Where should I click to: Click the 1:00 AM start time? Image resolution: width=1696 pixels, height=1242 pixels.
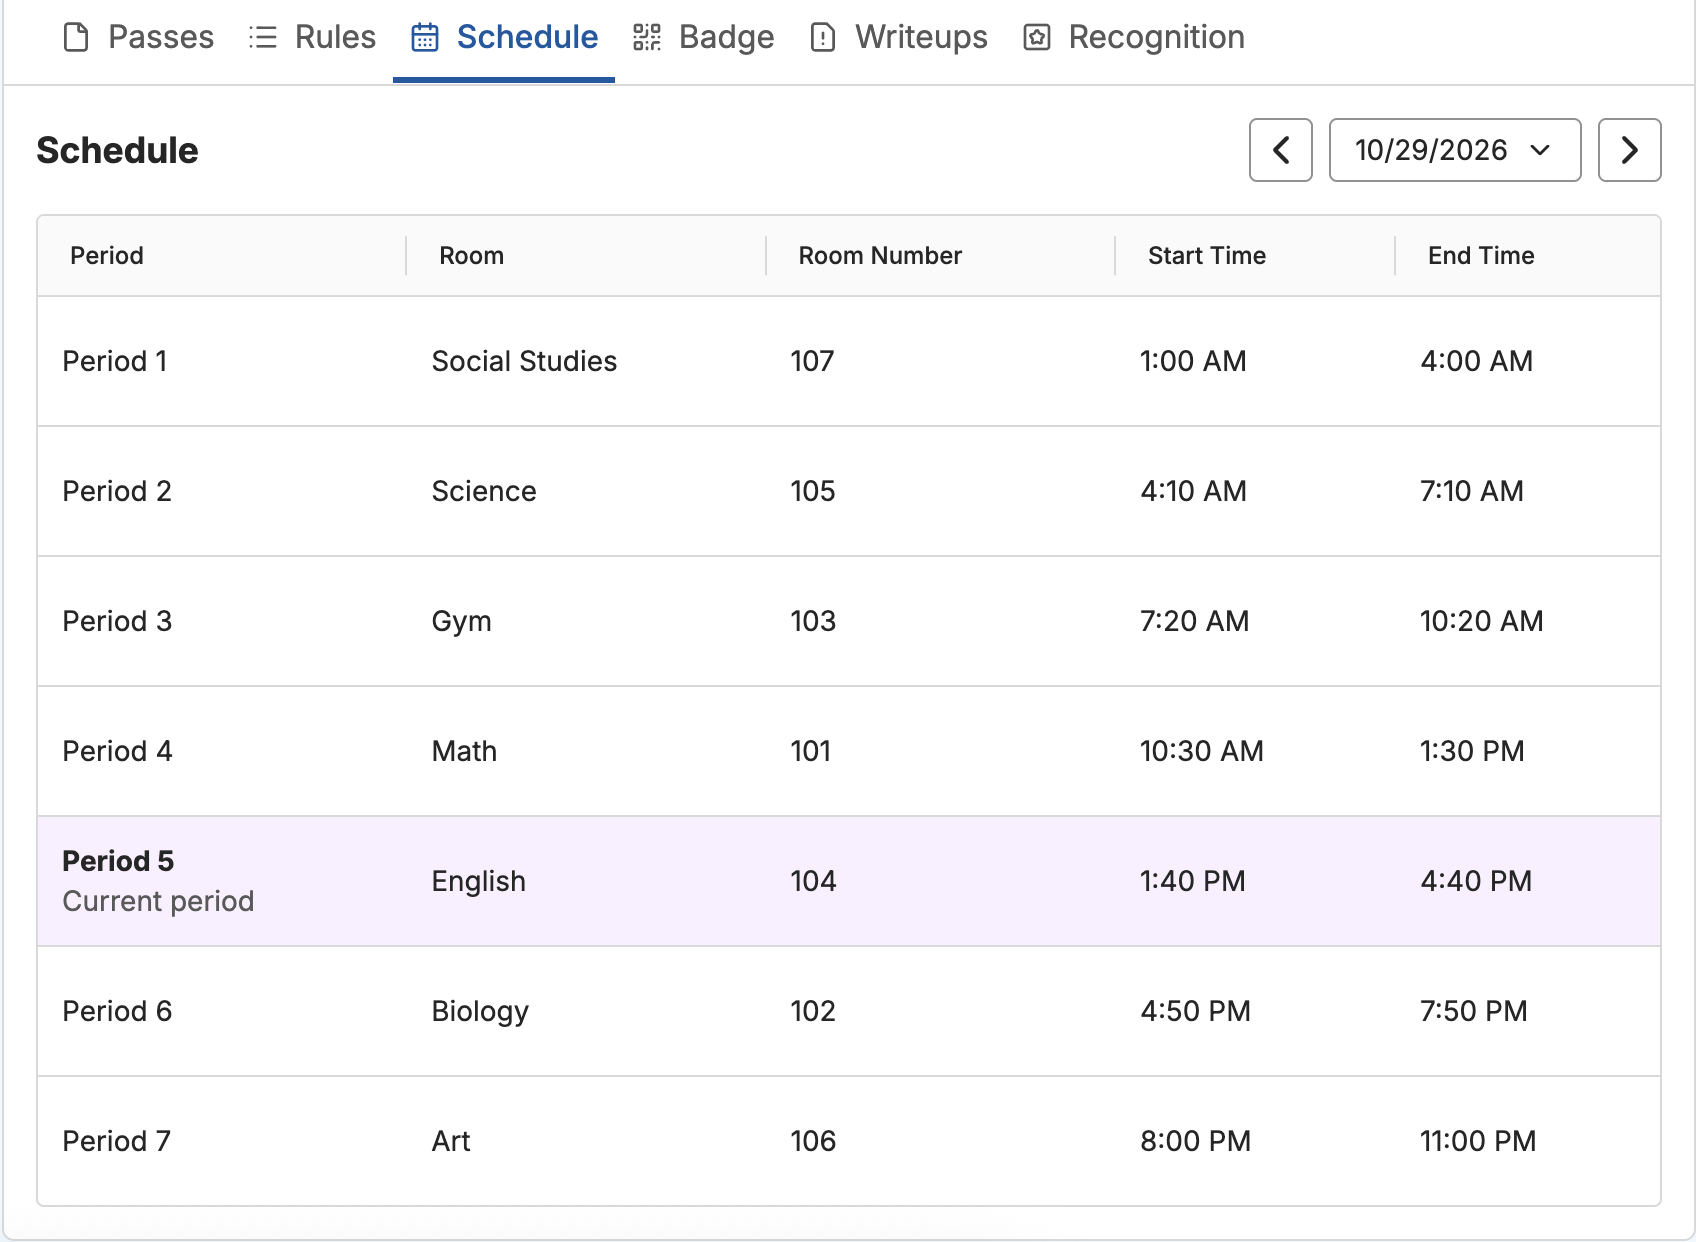pos(1193,361)
